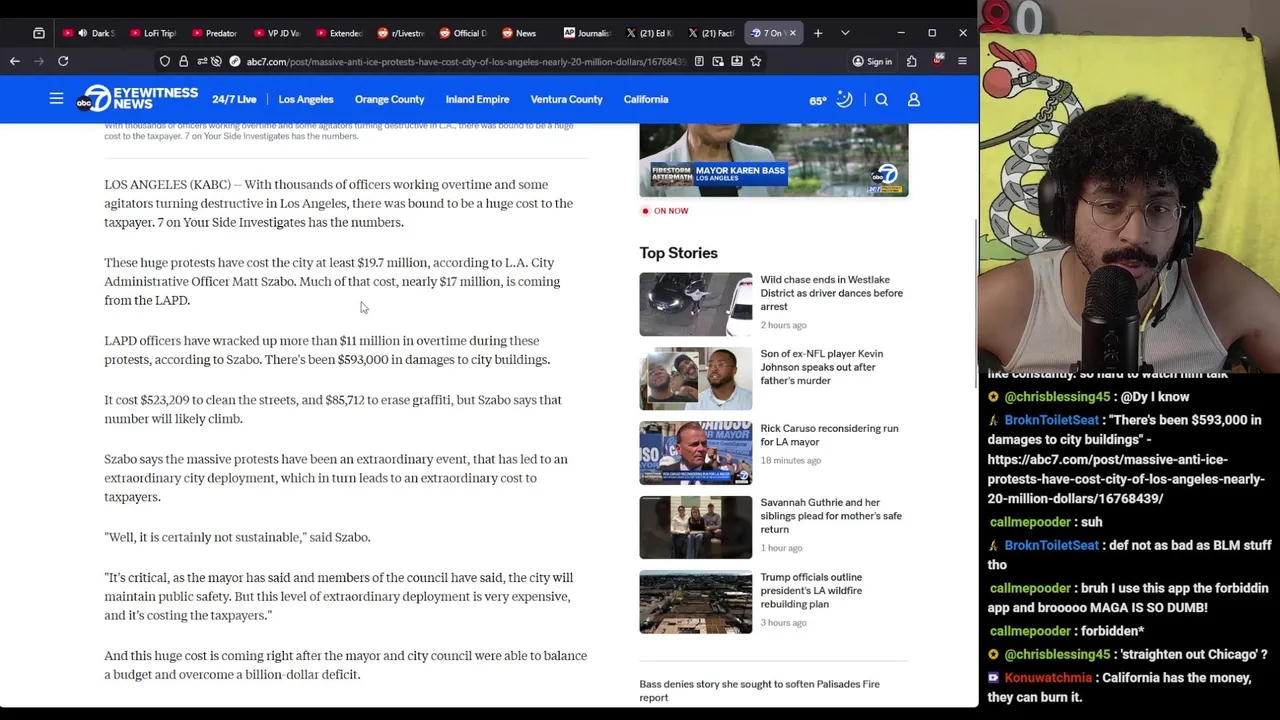Open the hamburger menu on ABC7 site

pos(56,99)
